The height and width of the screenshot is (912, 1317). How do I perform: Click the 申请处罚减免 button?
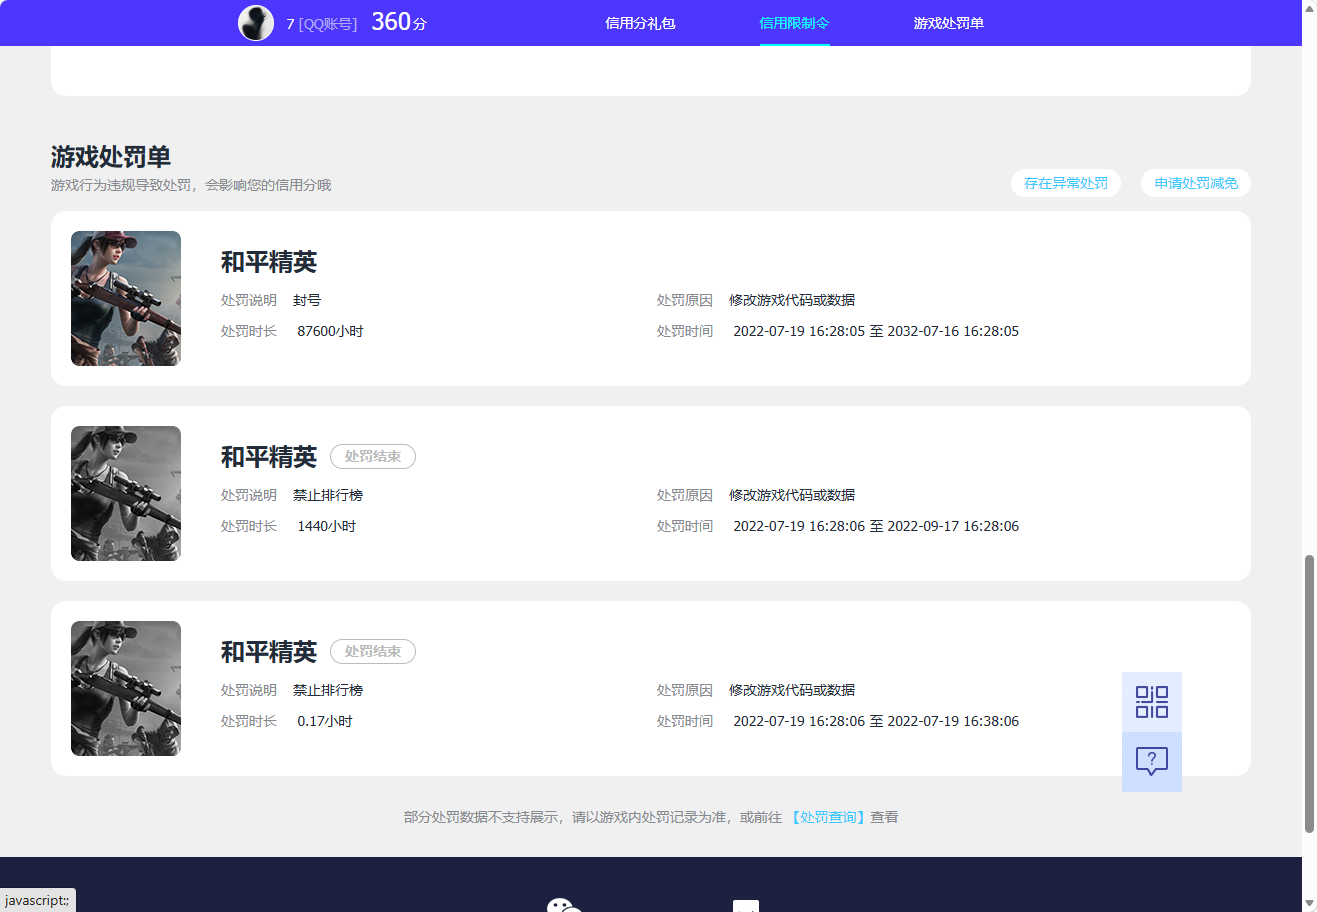[1196, 183]
